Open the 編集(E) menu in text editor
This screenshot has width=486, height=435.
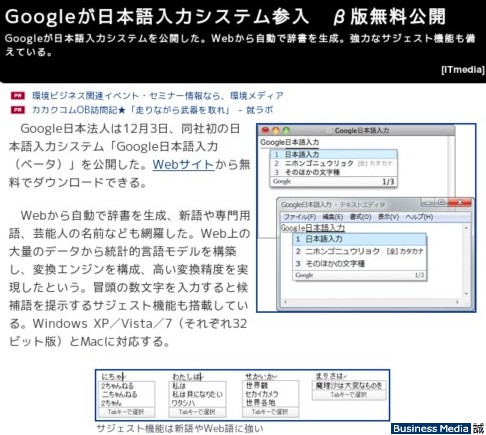(x=333, y=217)
